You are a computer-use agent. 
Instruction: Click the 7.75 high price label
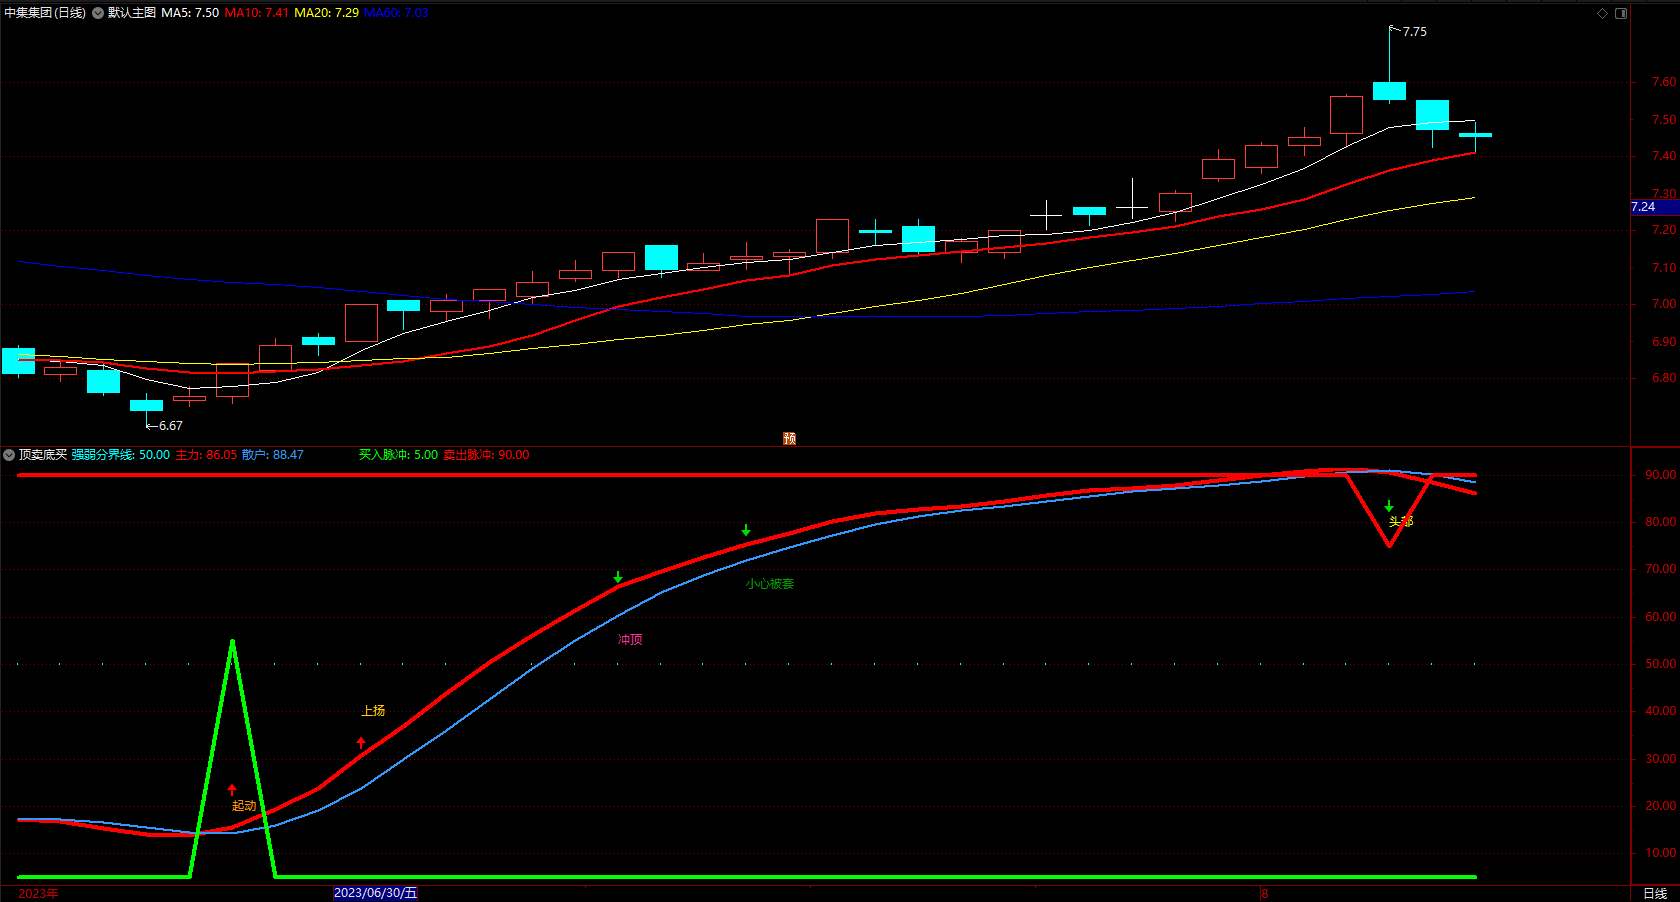1415,32
